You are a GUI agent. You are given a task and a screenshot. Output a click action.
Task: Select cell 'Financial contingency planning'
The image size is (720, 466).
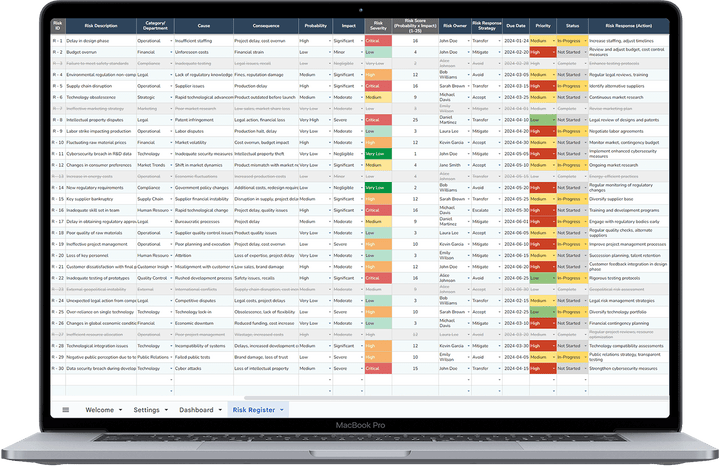629,323
